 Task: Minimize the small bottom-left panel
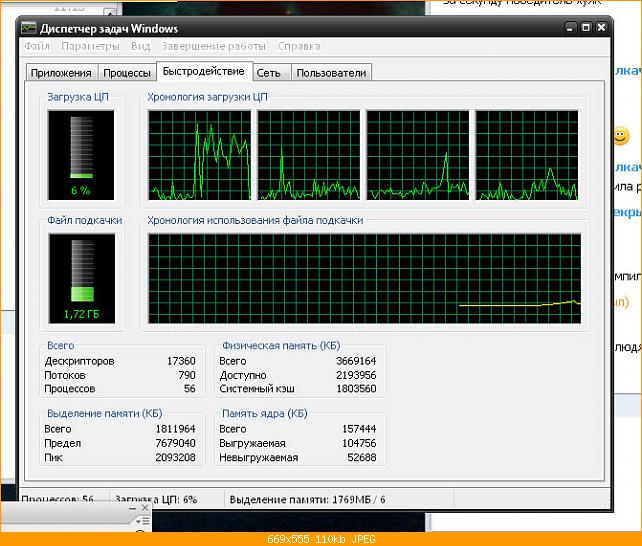132,508
